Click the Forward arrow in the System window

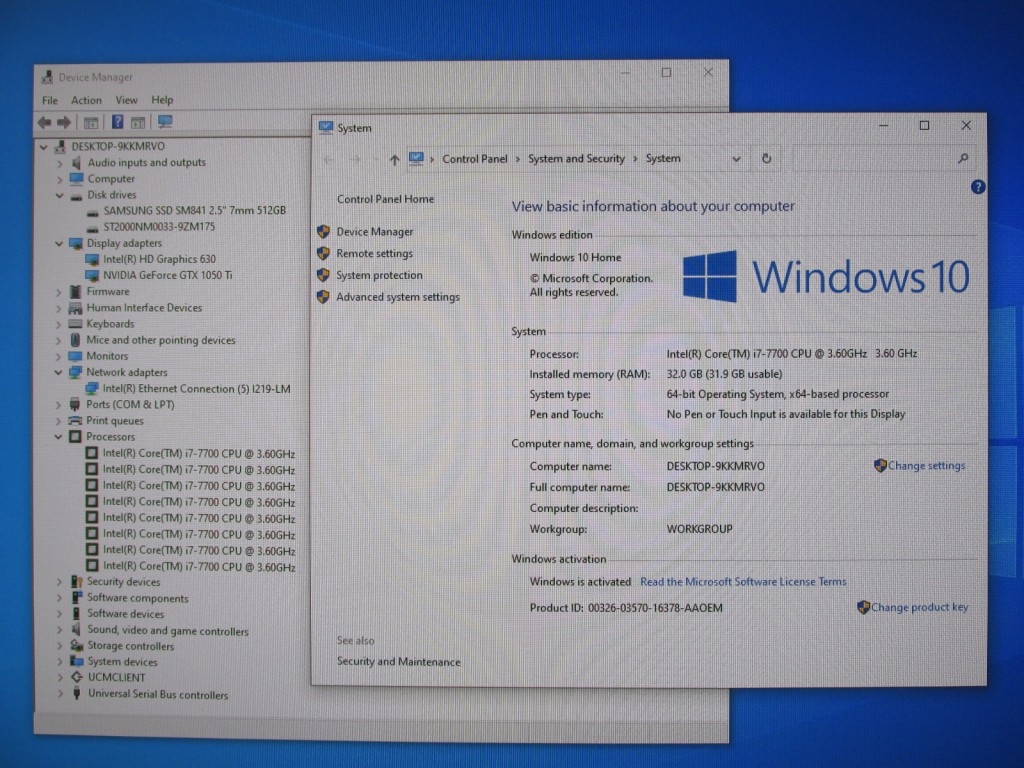coord(355,159)
